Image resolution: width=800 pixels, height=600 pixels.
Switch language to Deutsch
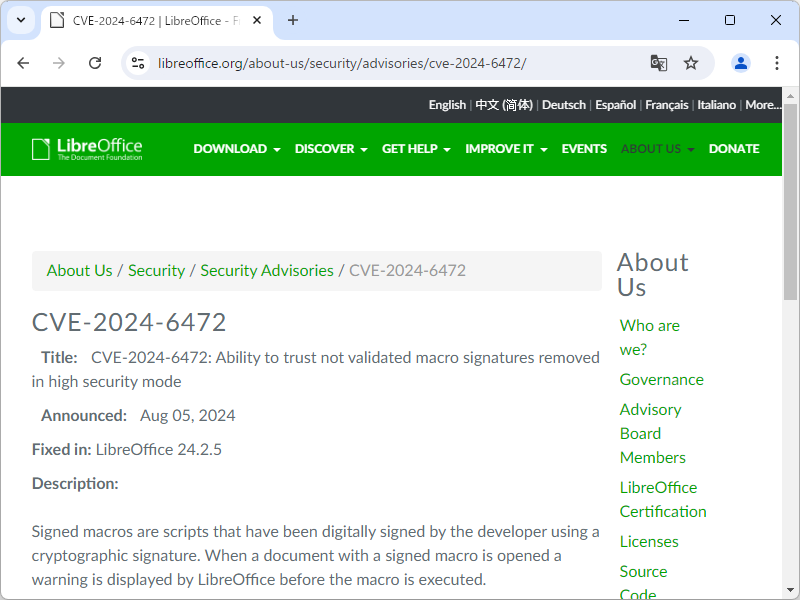564,105
